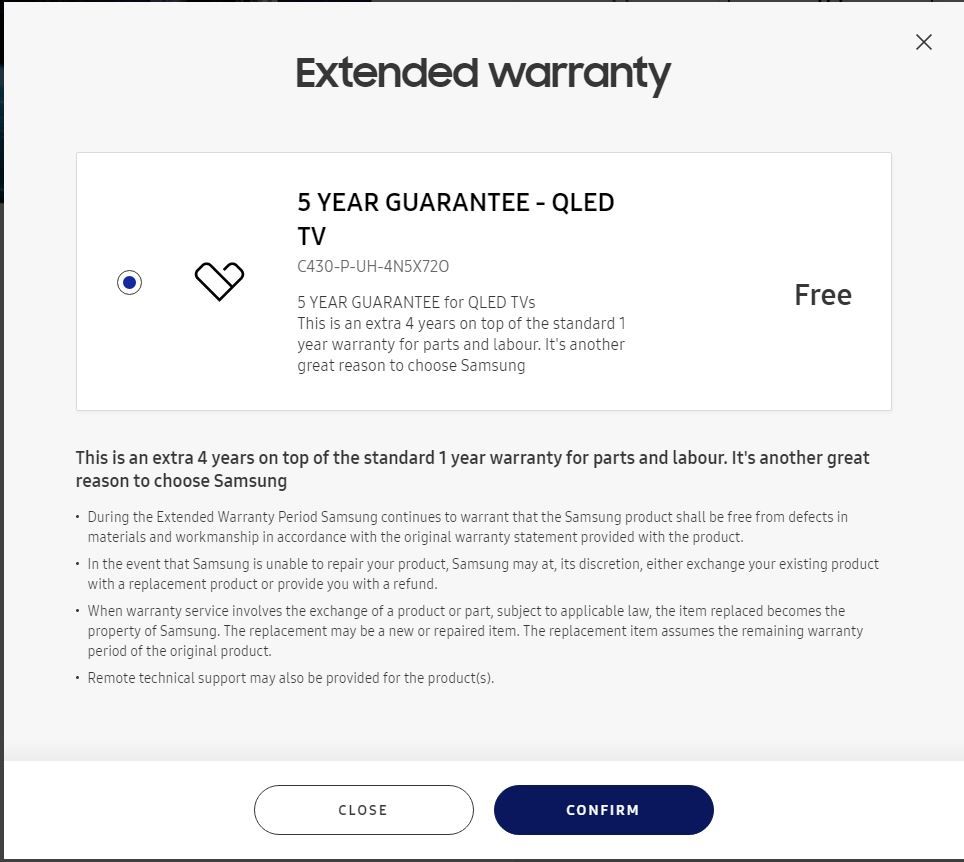Click the 'Extended warranty' heading

pos(482,73)
